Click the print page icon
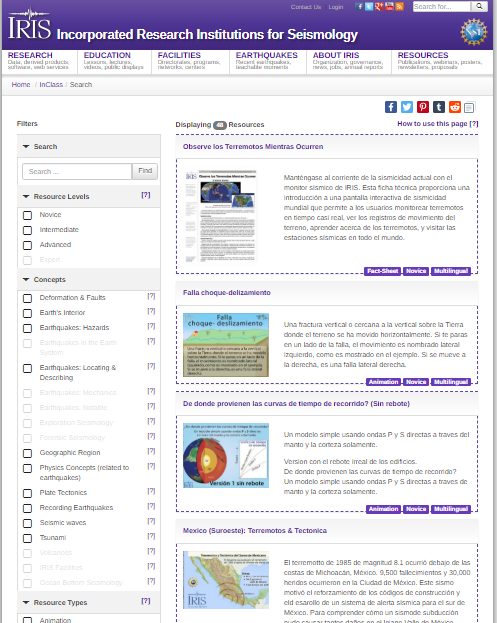This screenshot has height=623, width=497. tap(469, 107)
